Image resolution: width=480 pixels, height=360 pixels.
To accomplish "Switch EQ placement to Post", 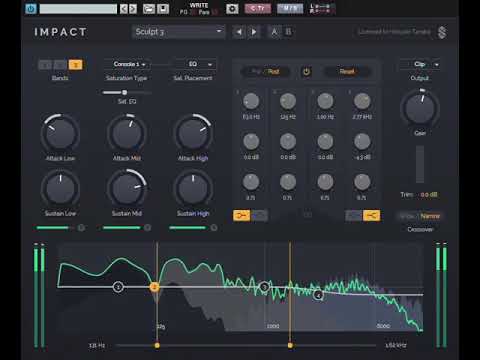I will (273, 71).
